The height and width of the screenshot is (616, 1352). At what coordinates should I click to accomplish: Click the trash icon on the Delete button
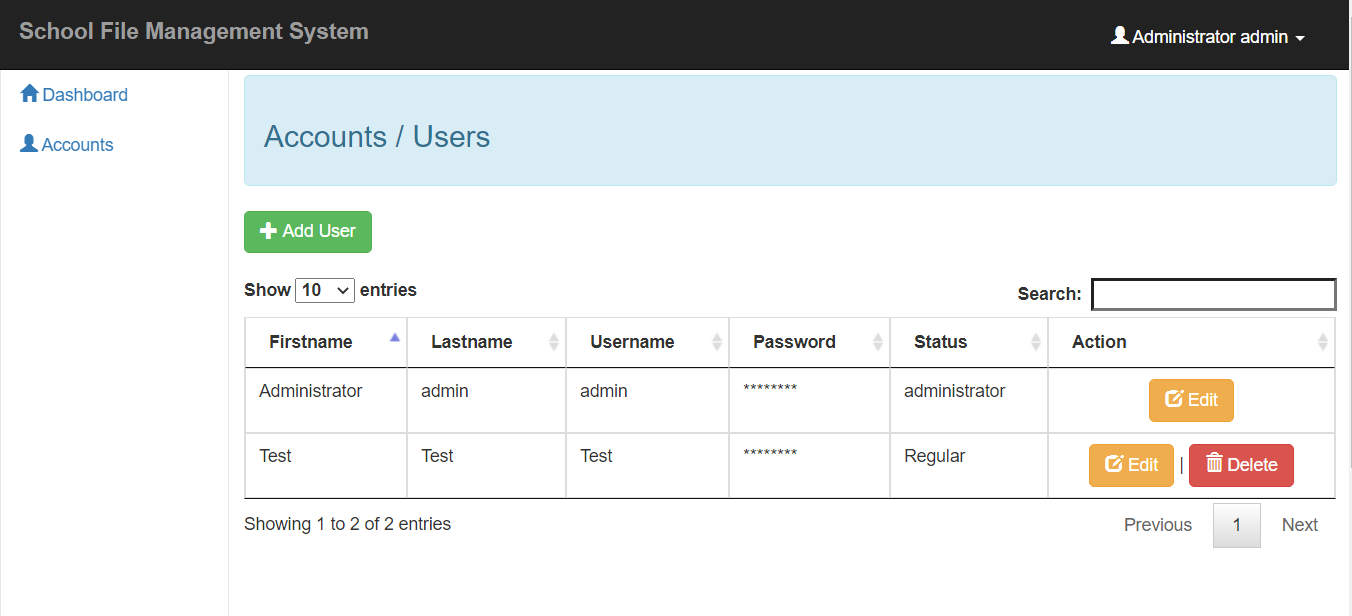coord(1215,463)
